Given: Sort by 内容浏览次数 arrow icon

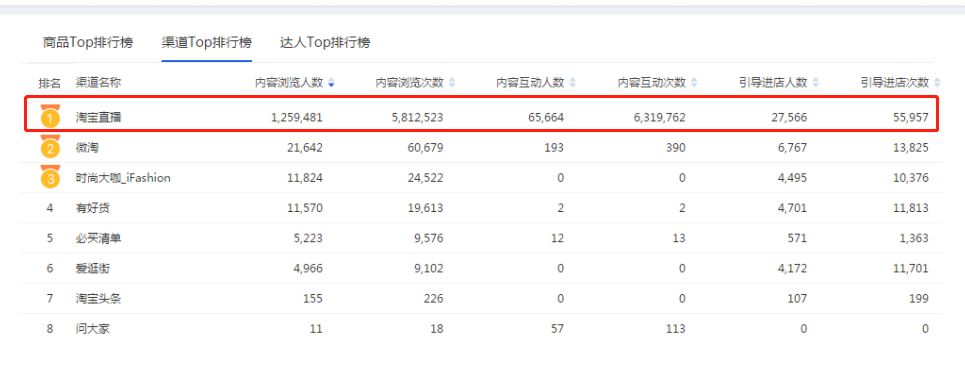Looking at the screenshot, I should tap(452, 83).
